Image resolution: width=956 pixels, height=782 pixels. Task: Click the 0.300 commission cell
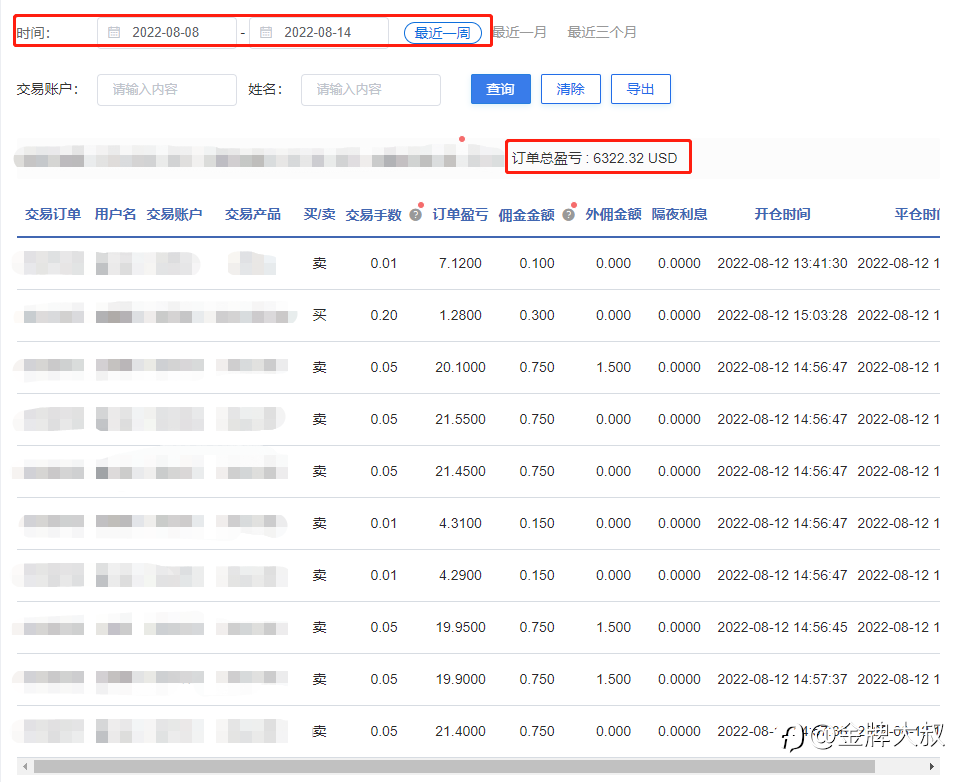537,315
